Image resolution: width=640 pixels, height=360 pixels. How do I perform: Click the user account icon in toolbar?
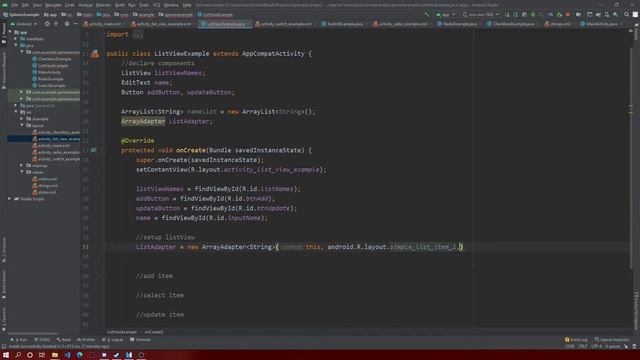[635, 14]
